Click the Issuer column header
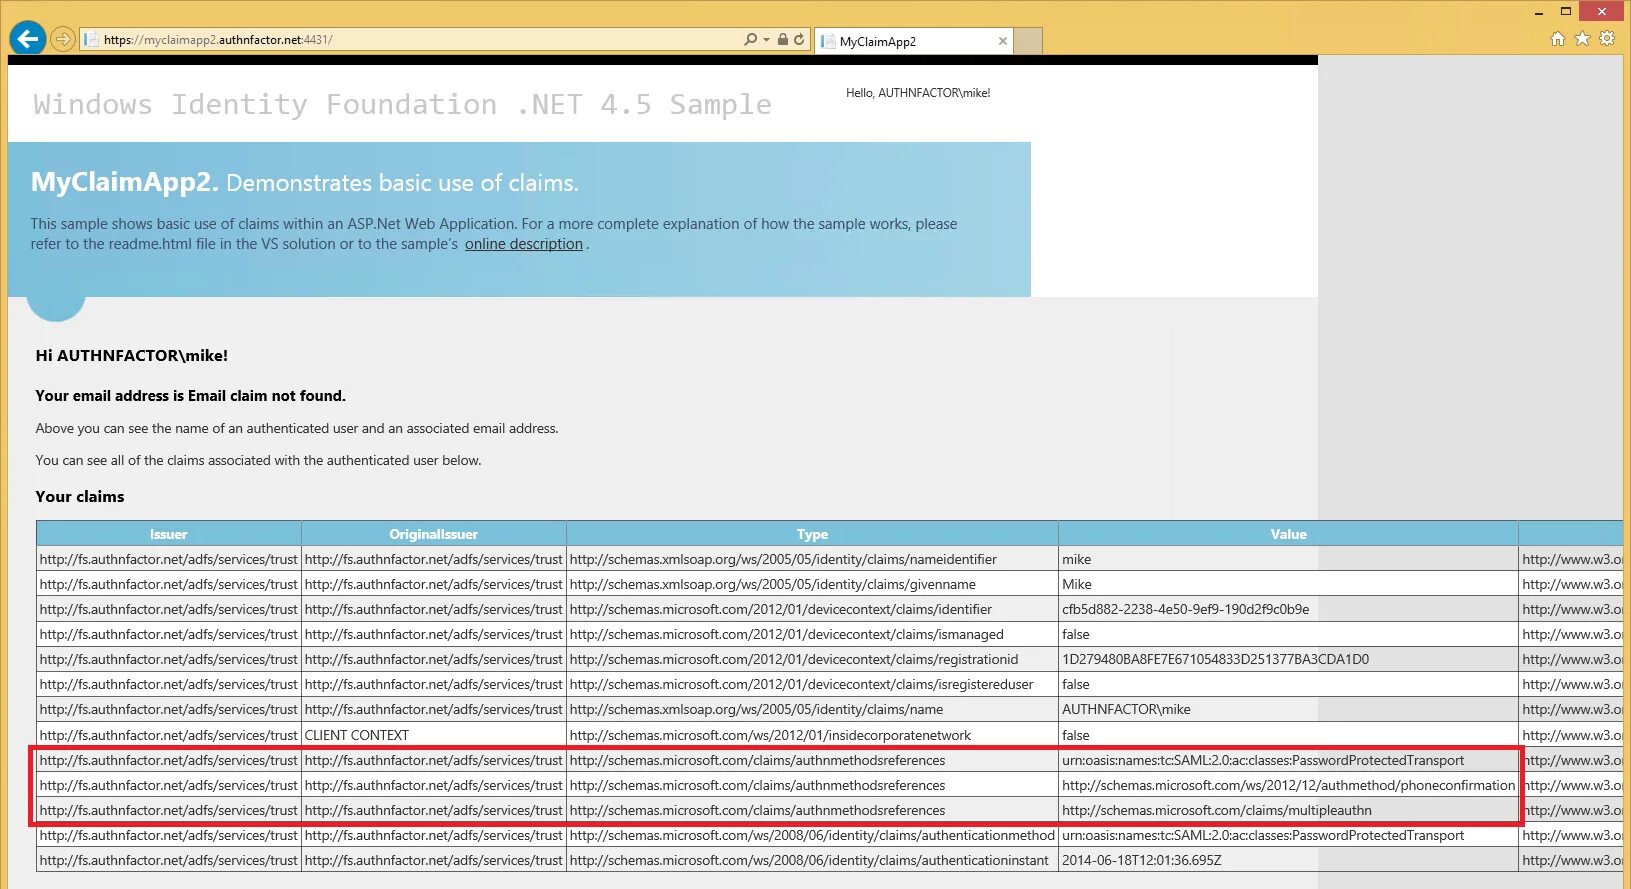The width and height of the screenshot is (1631, 889). [169, 534]
